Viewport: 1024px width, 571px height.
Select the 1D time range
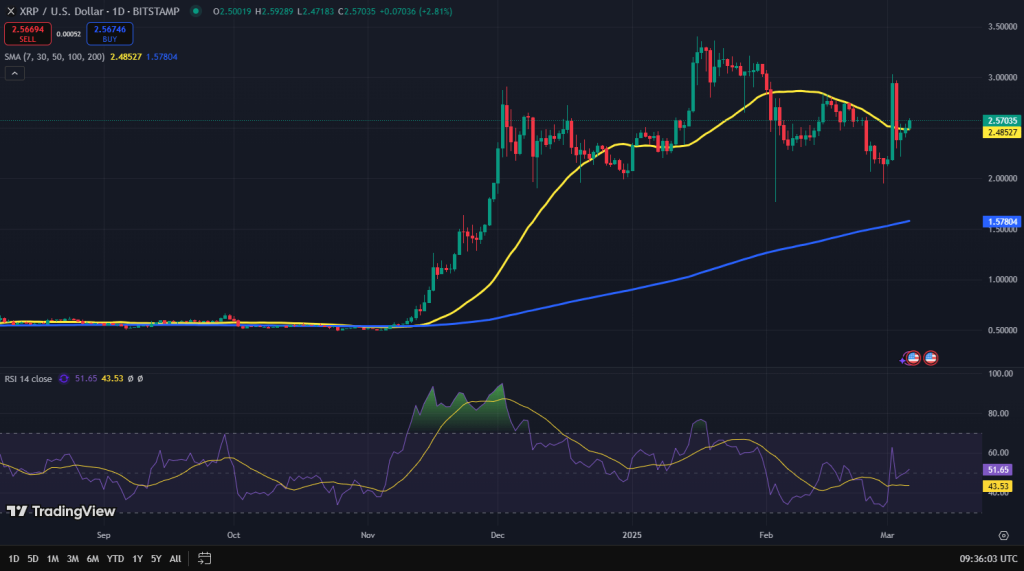click(14, 559)
